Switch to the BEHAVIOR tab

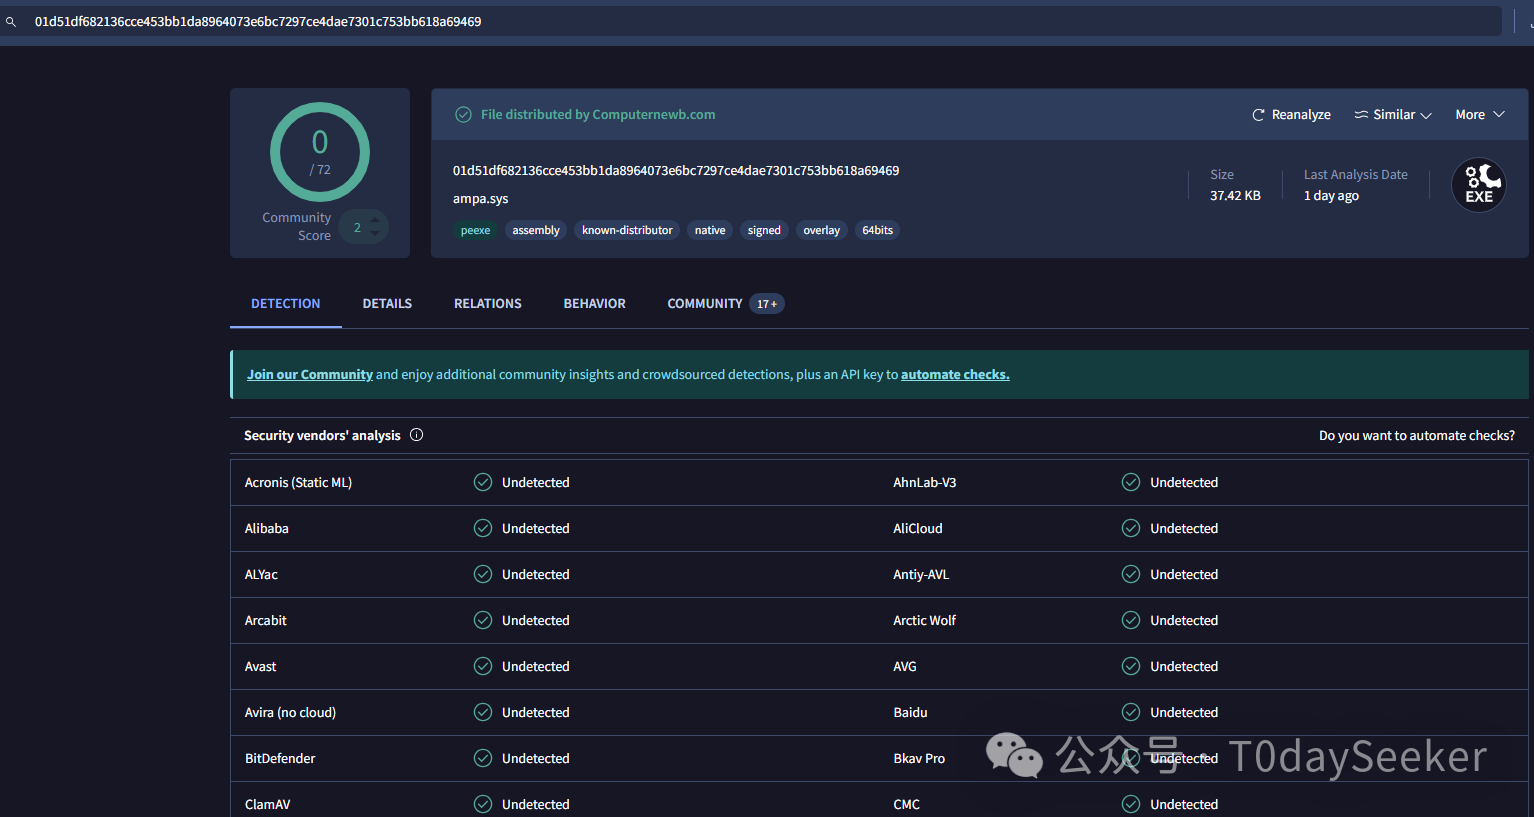point(595,304)
